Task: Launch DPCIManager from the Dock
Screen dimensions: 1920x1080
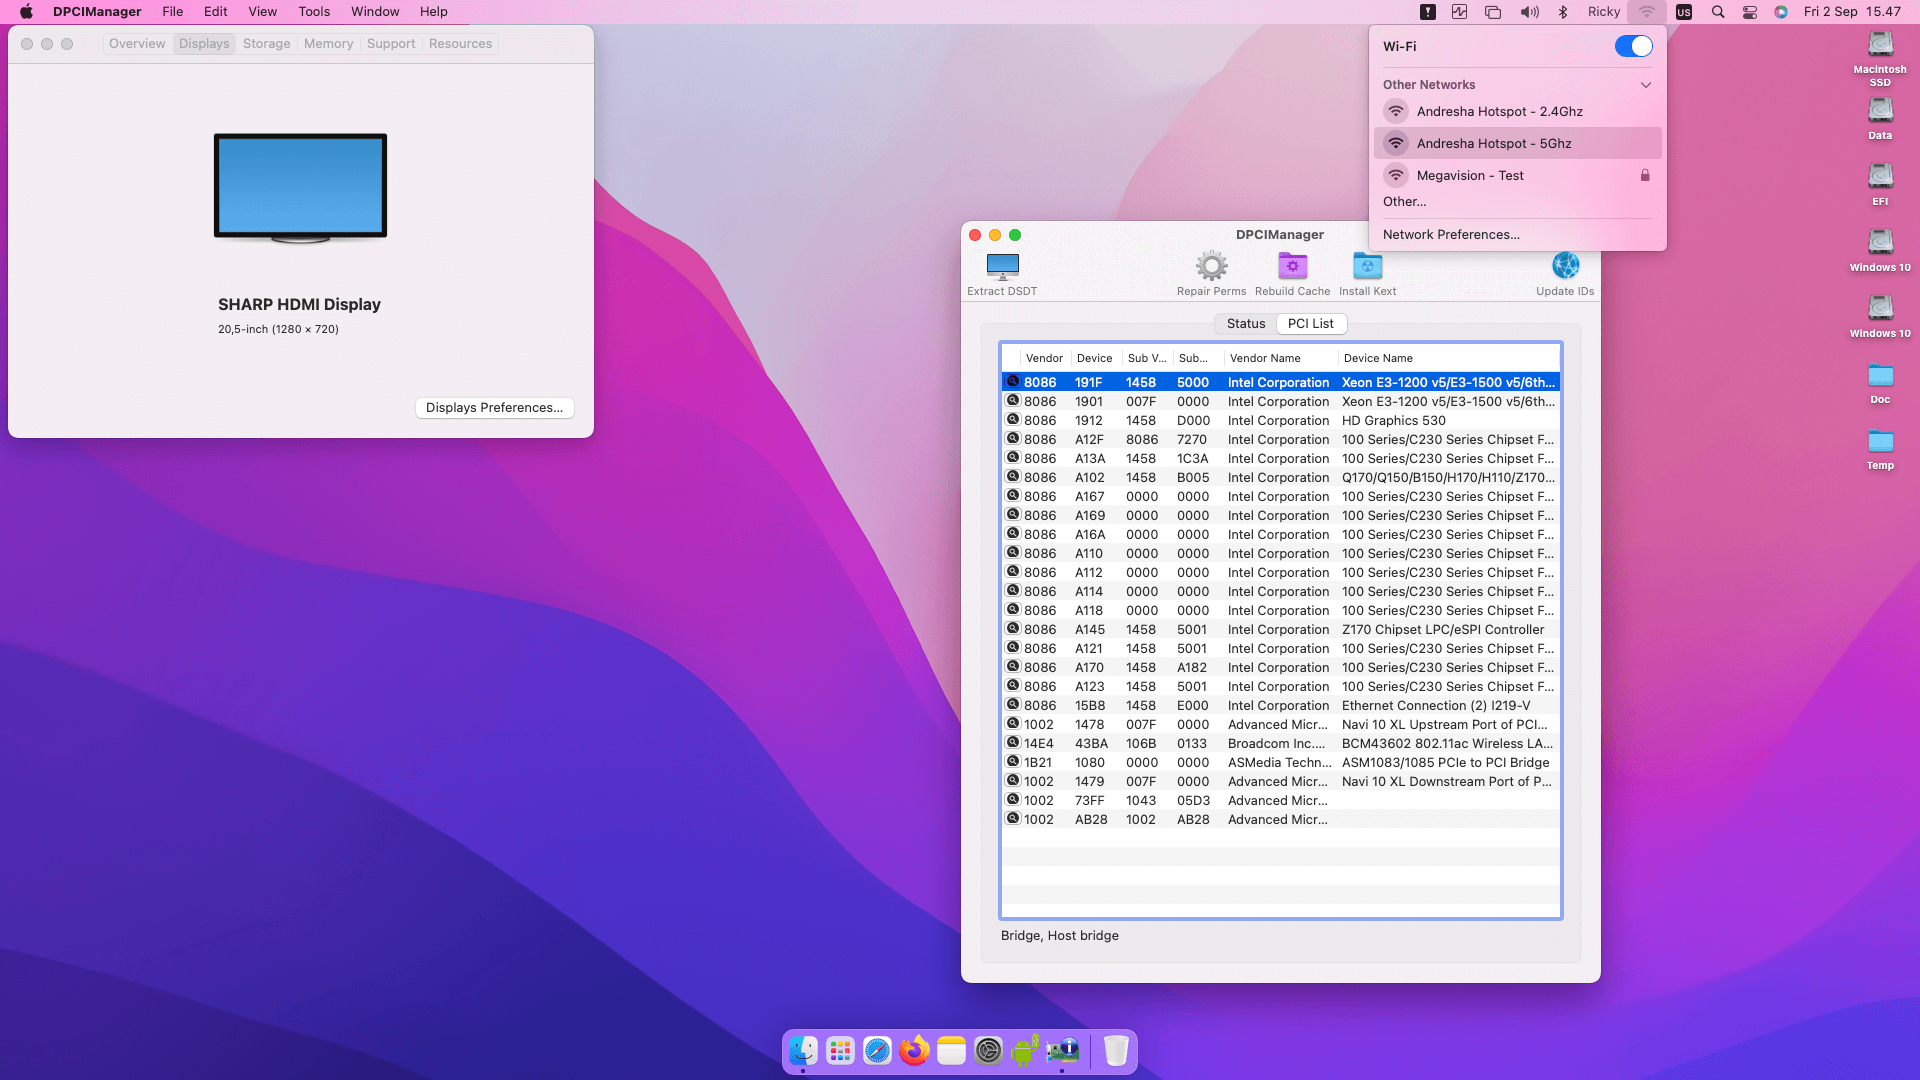Action: (1063, 1051)
